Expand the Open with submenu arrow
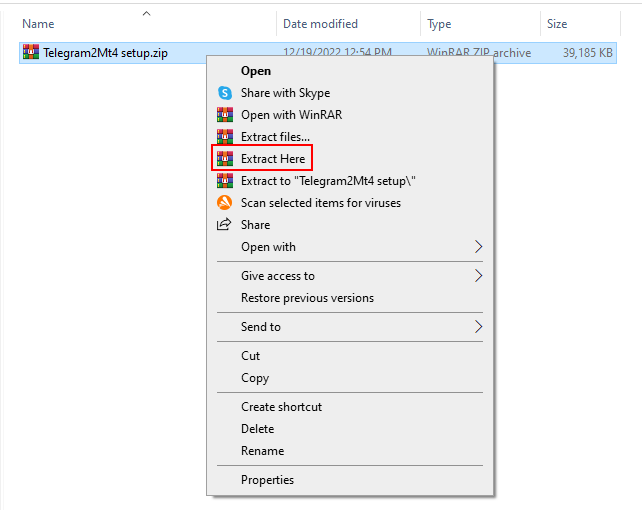This screenshot has height=510, width=642. pos(478,247)
